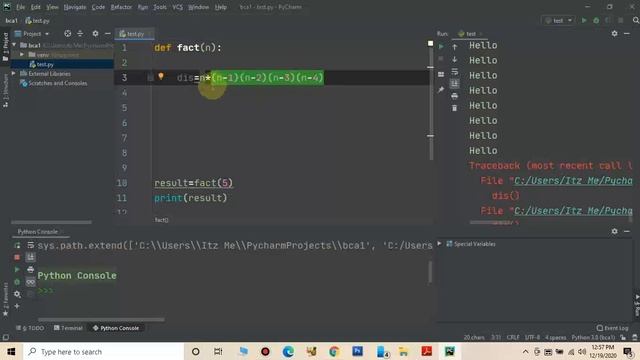Viewport: 640px width, 360px height.
Task: Click the Python interpreter status bar entry
Action: 593,338
